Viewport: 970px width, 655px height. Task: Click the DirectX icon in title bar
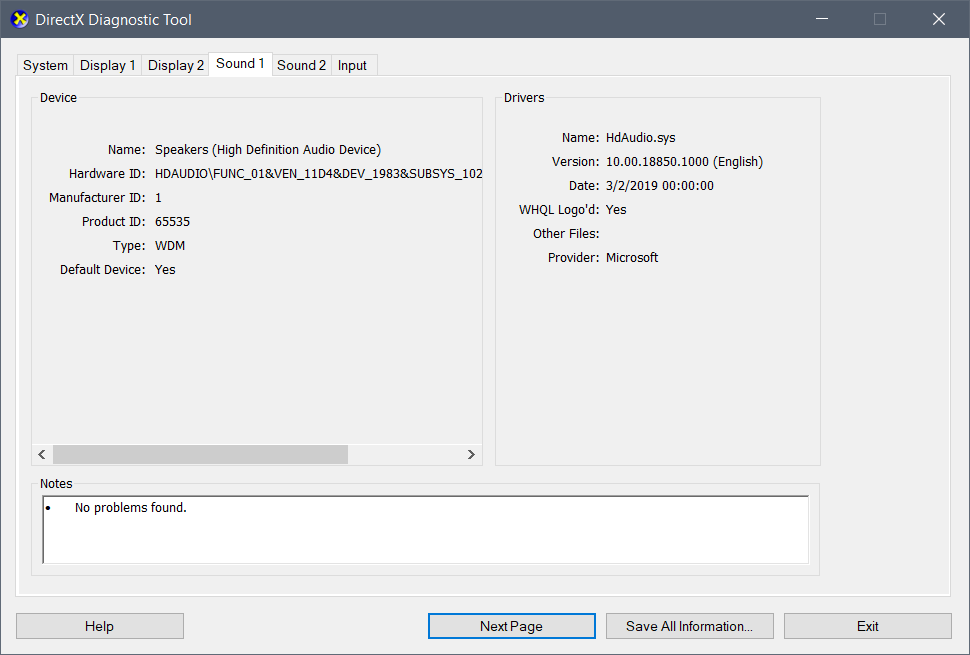click(20, 19)
